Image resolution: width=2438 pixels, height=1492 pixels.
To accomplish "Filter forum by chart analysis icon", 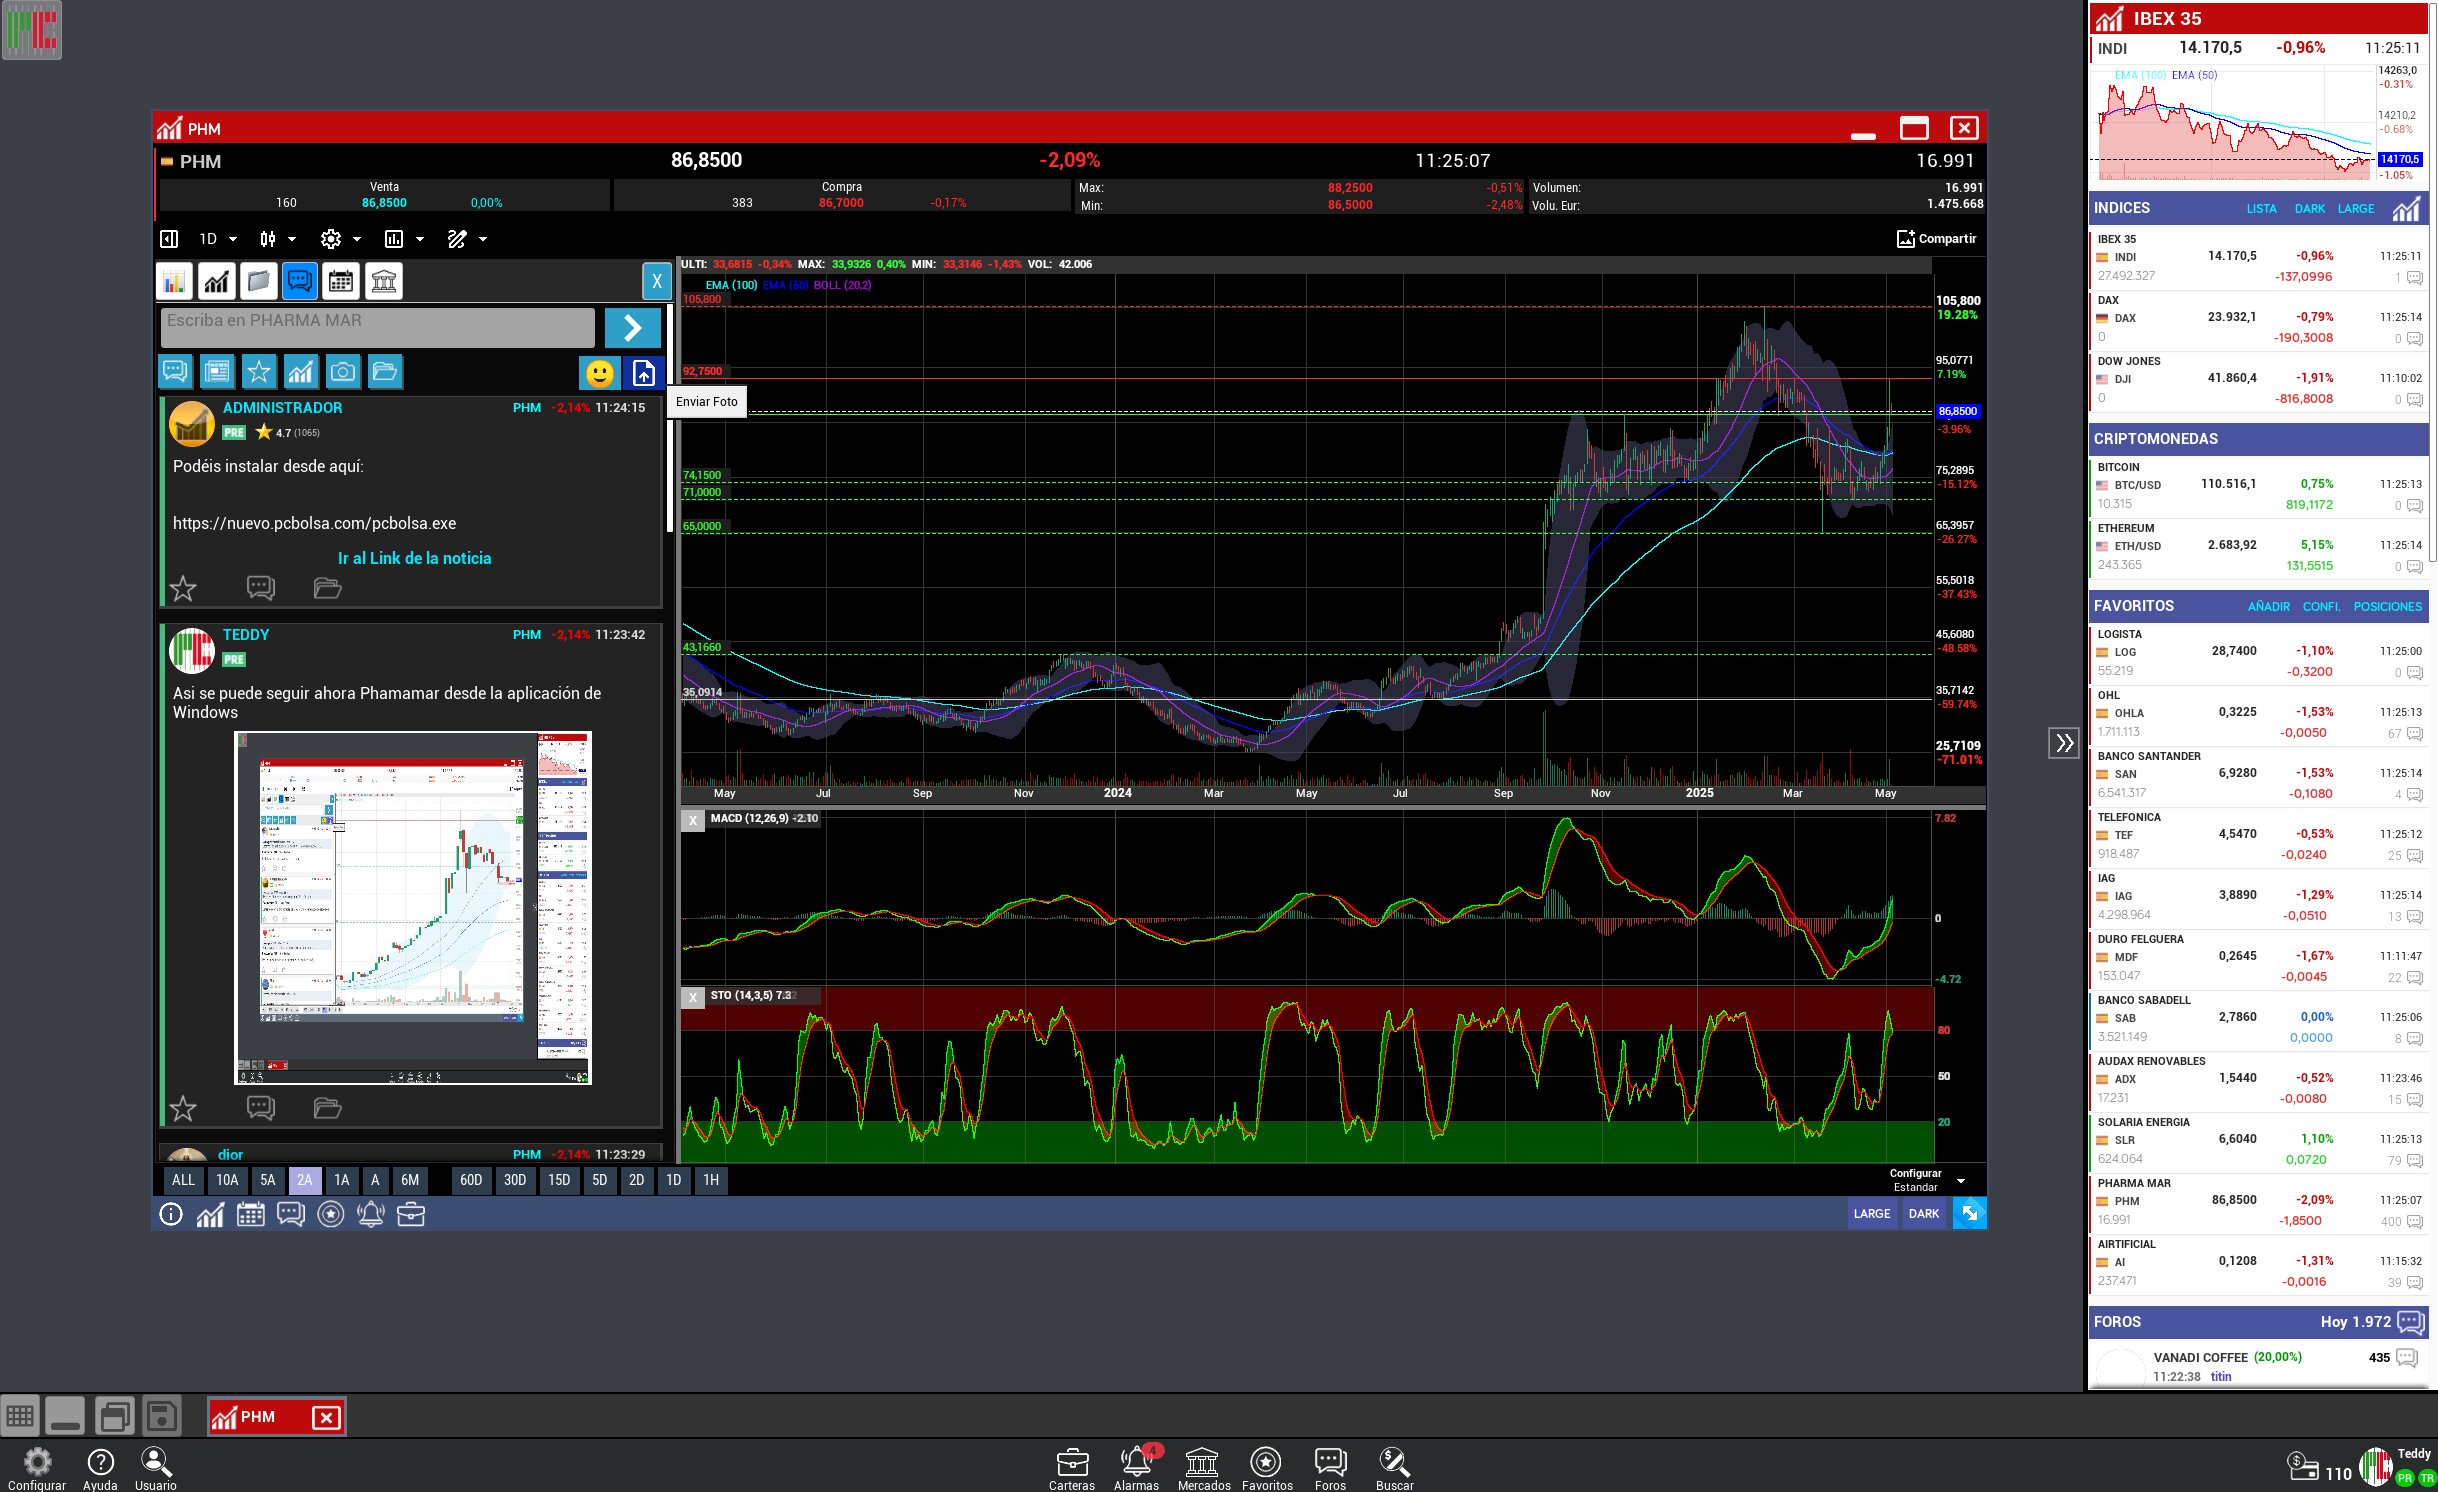I will pos(300,372).
